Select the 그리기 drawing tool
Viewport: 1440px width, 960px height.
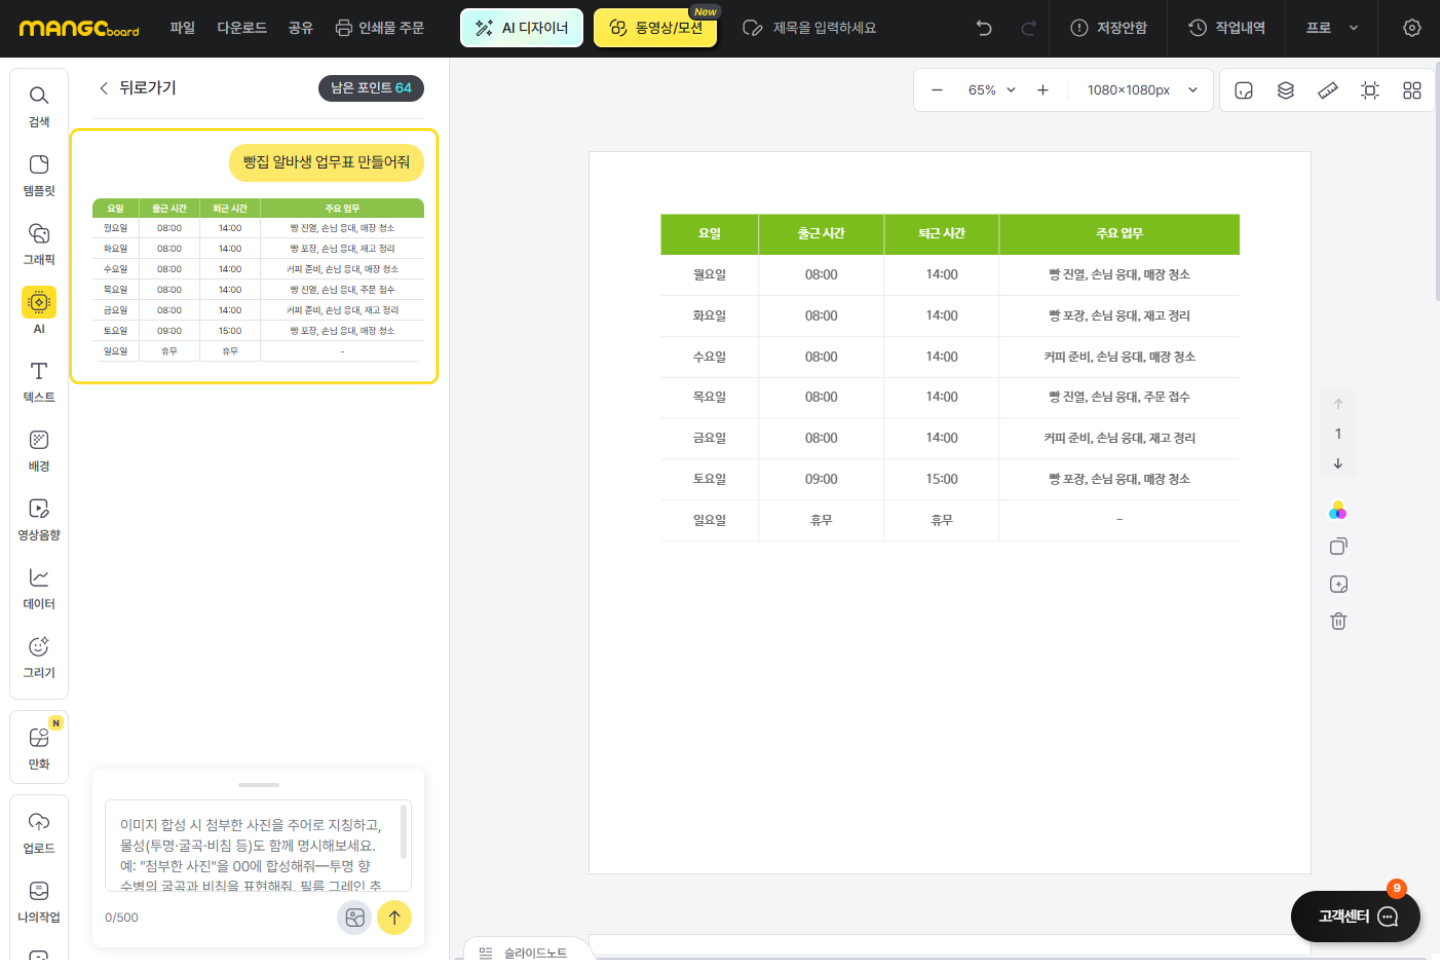39,657
